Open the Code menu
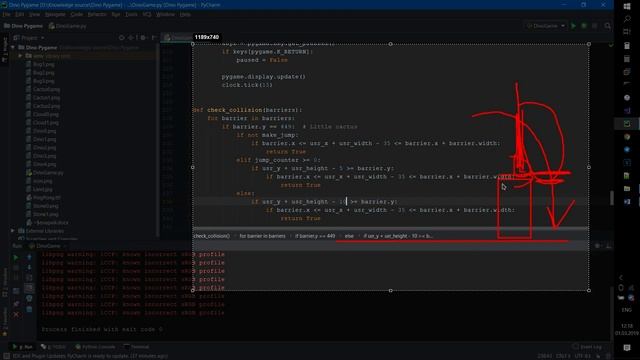Screen dimensions: 640x360 pos(76,14)
